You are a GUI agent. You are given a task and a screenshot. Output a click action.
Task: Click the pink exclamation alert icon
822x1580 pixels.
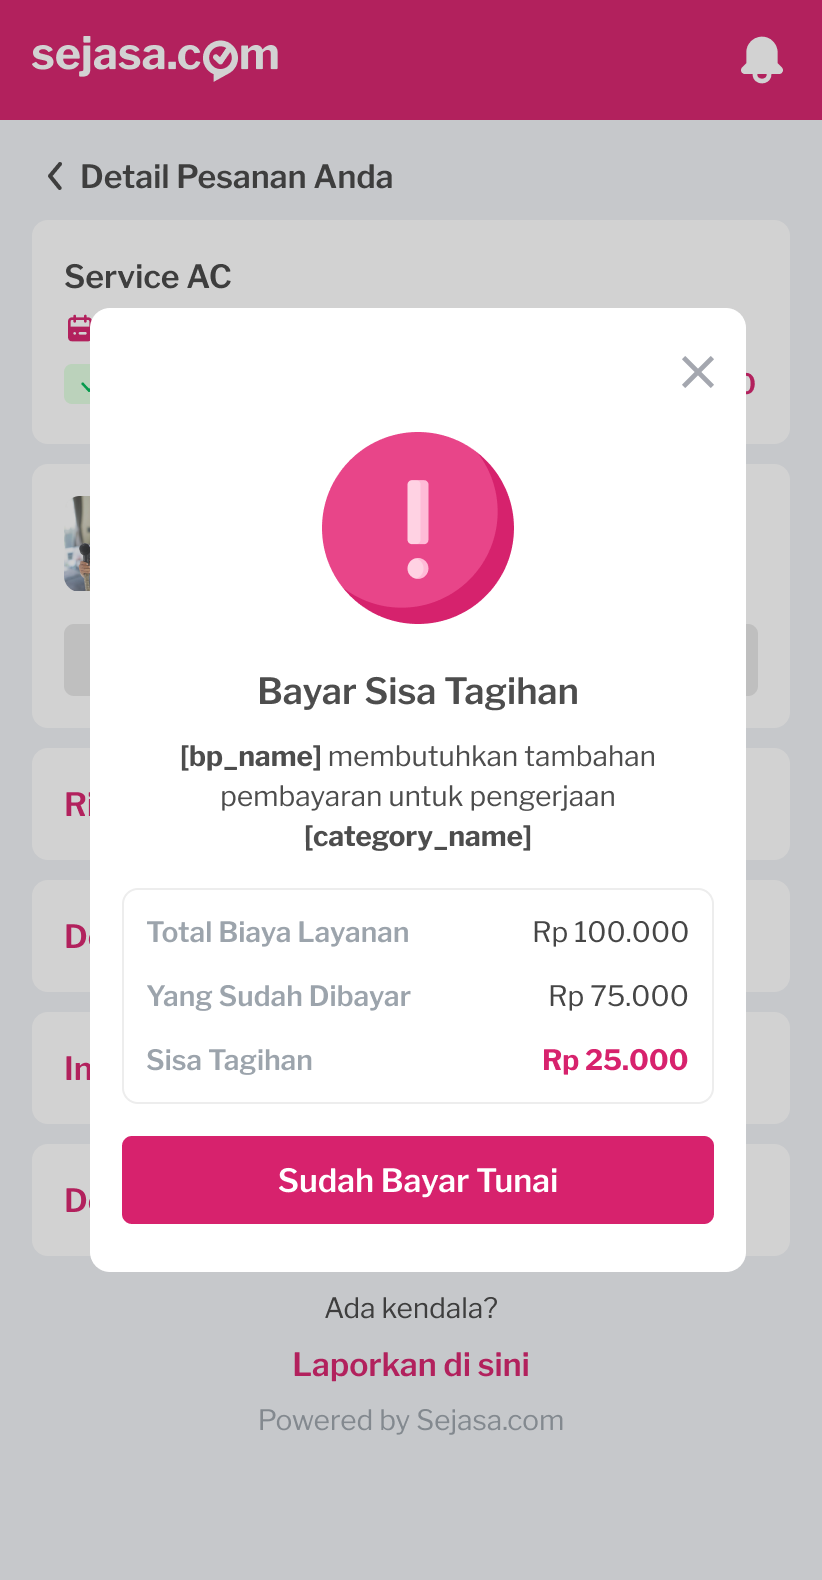418,528
